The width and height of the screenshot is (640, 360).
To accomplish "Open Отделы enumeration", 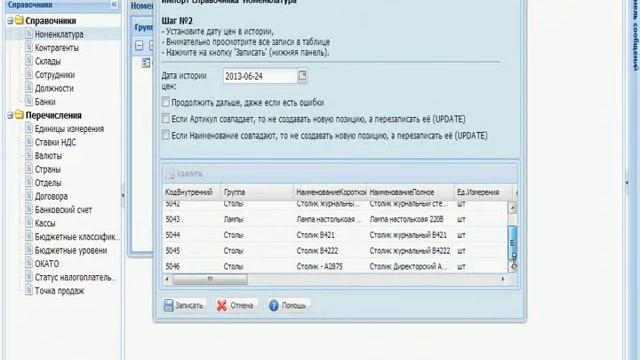I will (x=48, y=182).
